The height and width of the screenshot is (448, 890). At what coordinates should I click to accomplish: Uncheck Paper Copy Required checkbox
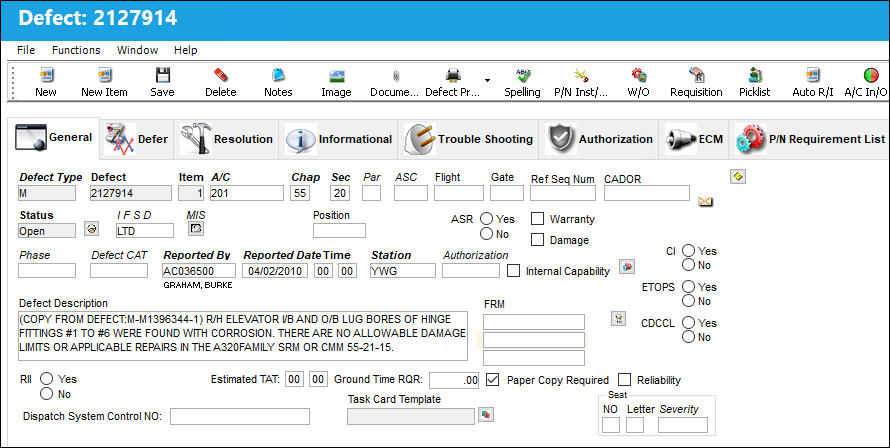click(x=493, y=380)
